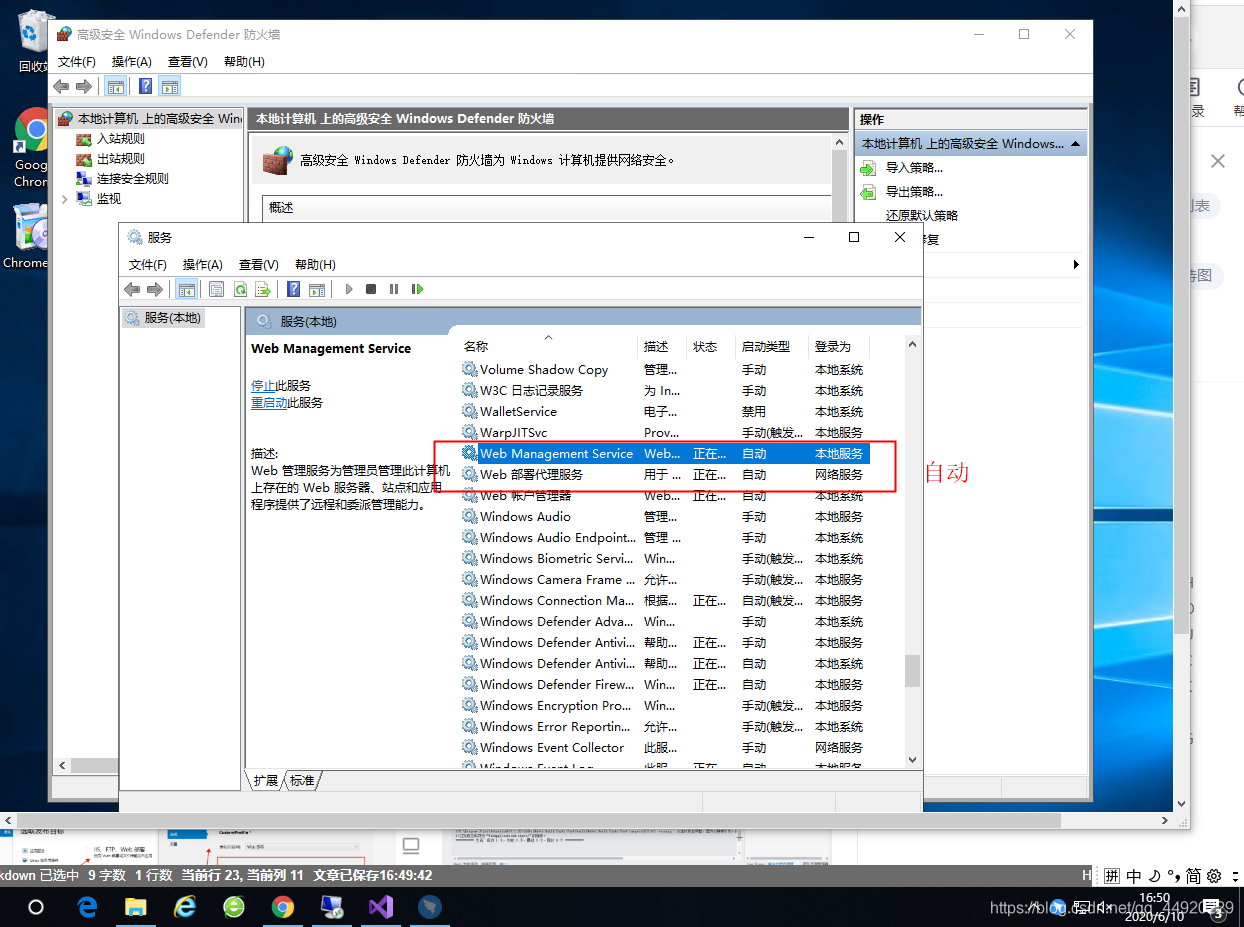Viewport: 1244px width, 927px height.
Task: Select 出站规则 in firewall tree
Action: tap(121, 159)
